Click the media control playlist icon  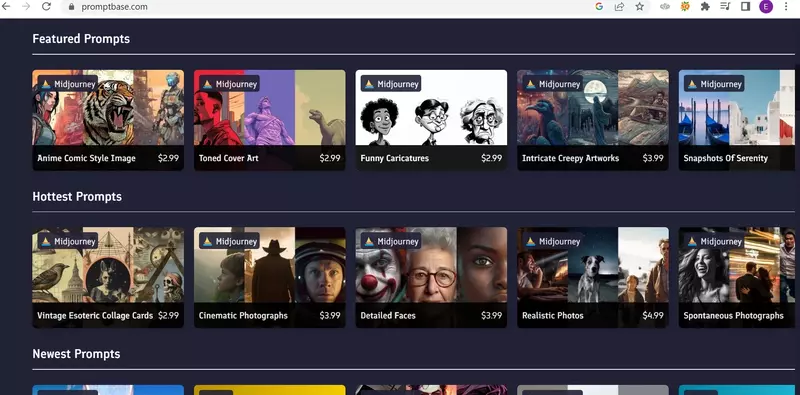pos(725,7)
